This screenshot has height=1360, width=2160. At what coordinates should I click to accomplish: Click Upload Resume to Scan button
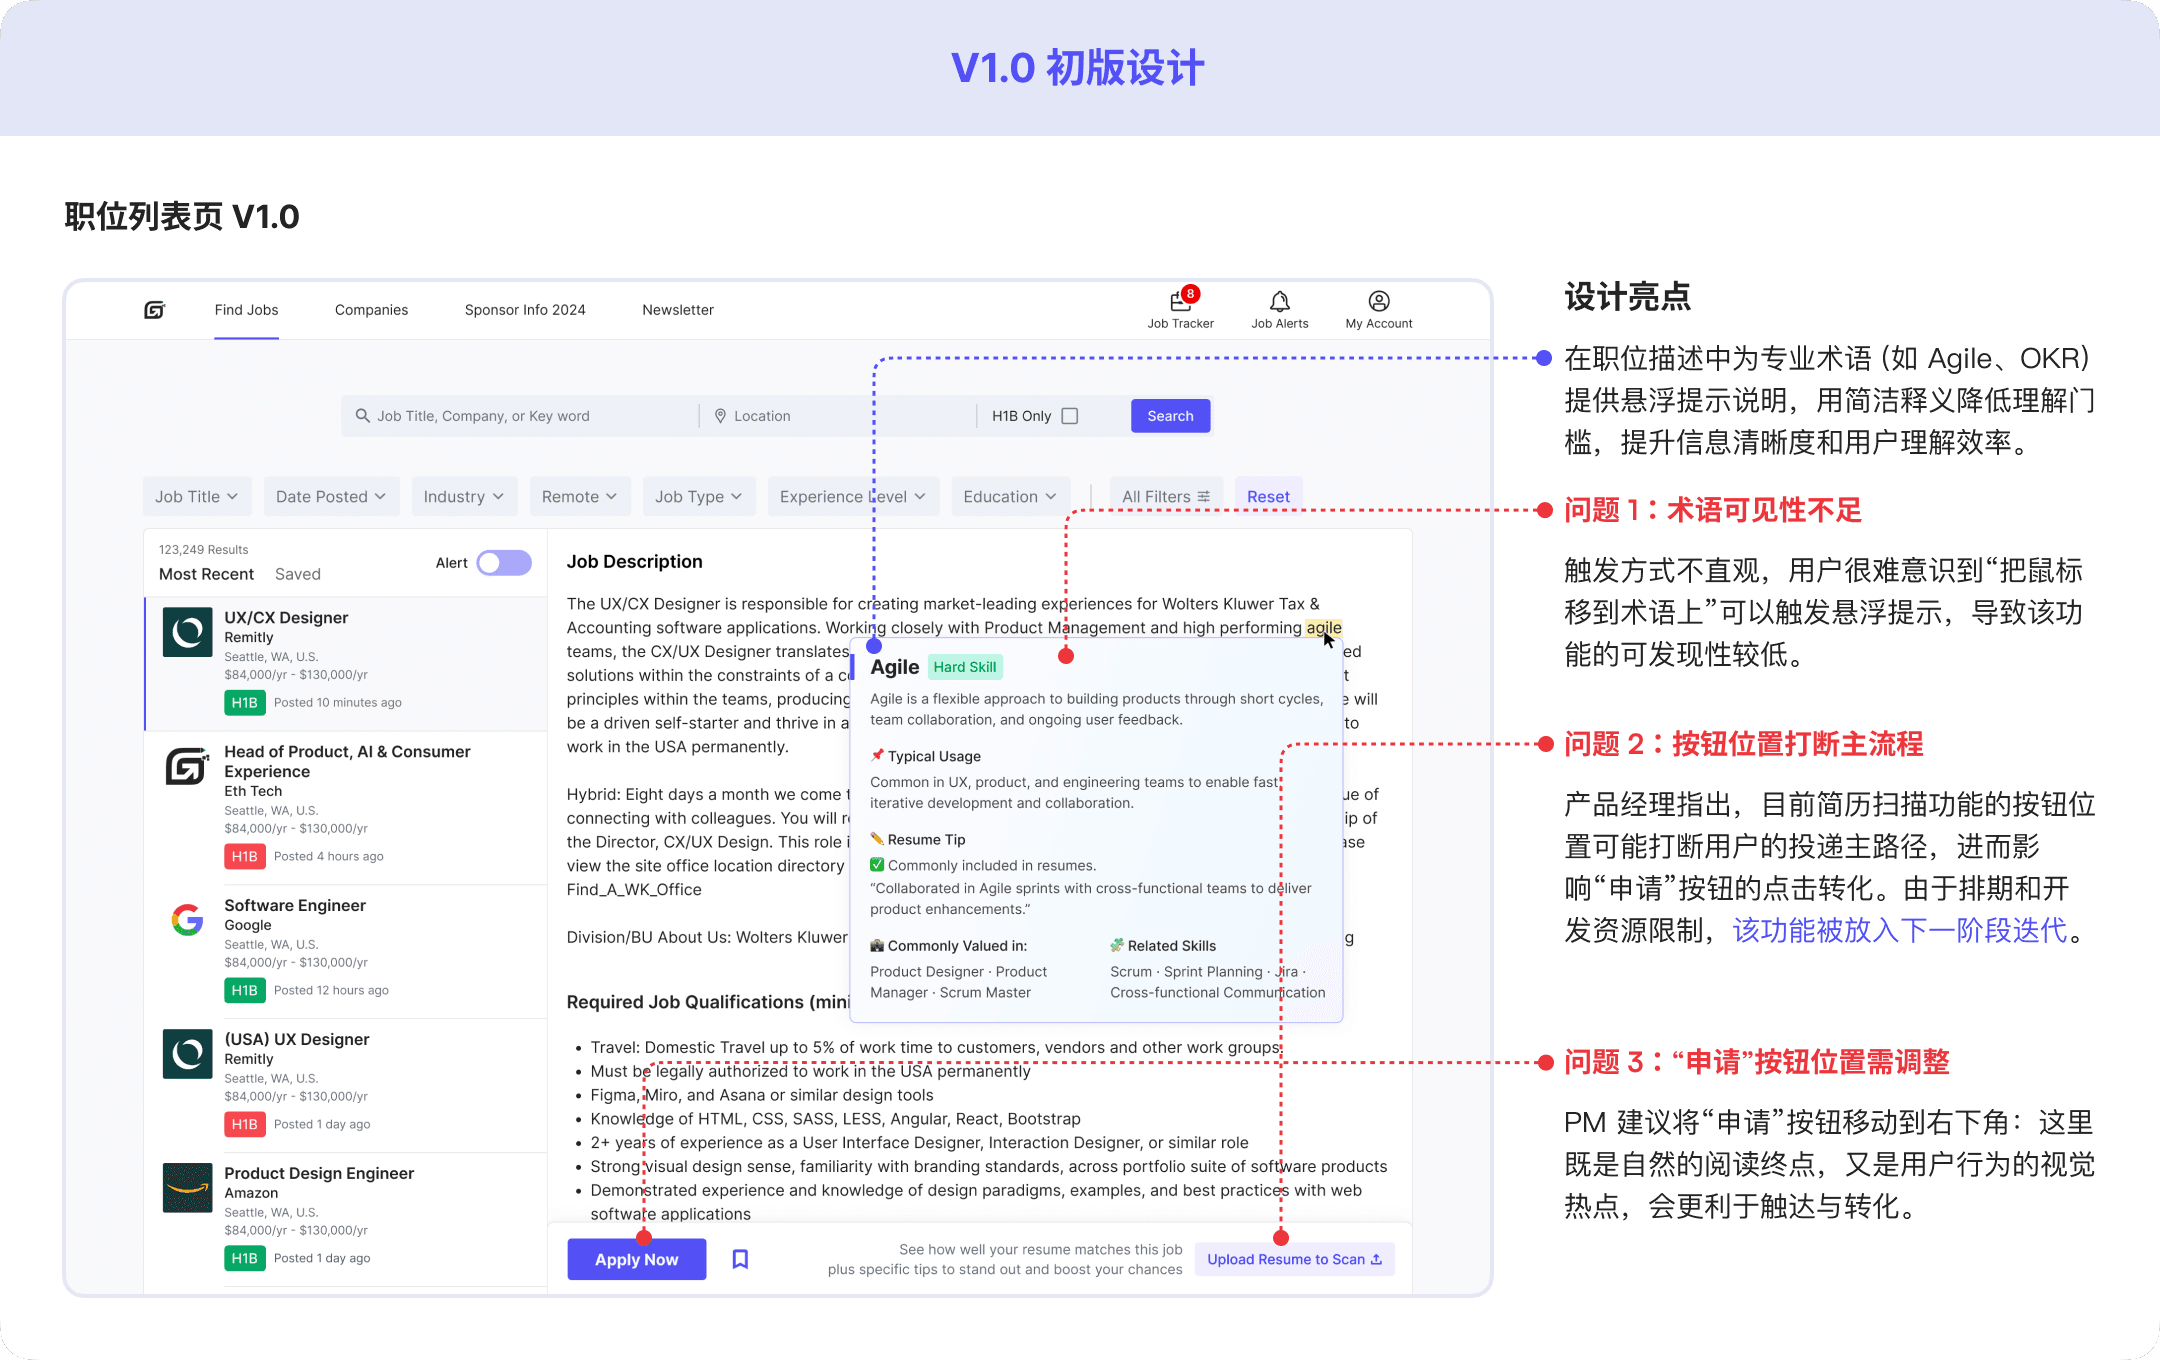tap(1294, 1259)
